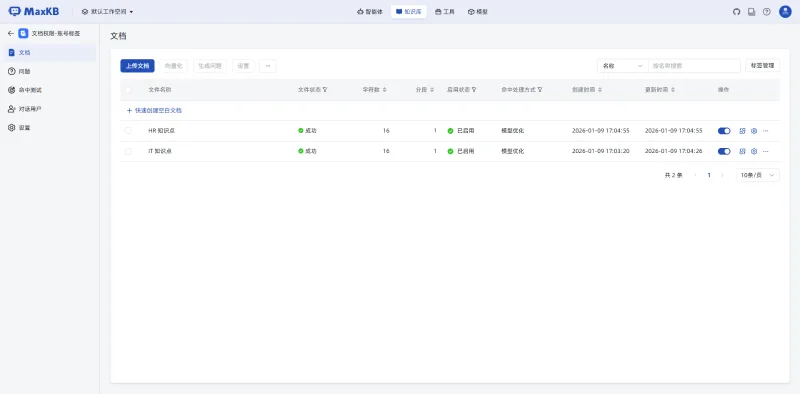Open the 默认工作空间 workspace dropdown
The image size is (800, 394).
(107, 12)
